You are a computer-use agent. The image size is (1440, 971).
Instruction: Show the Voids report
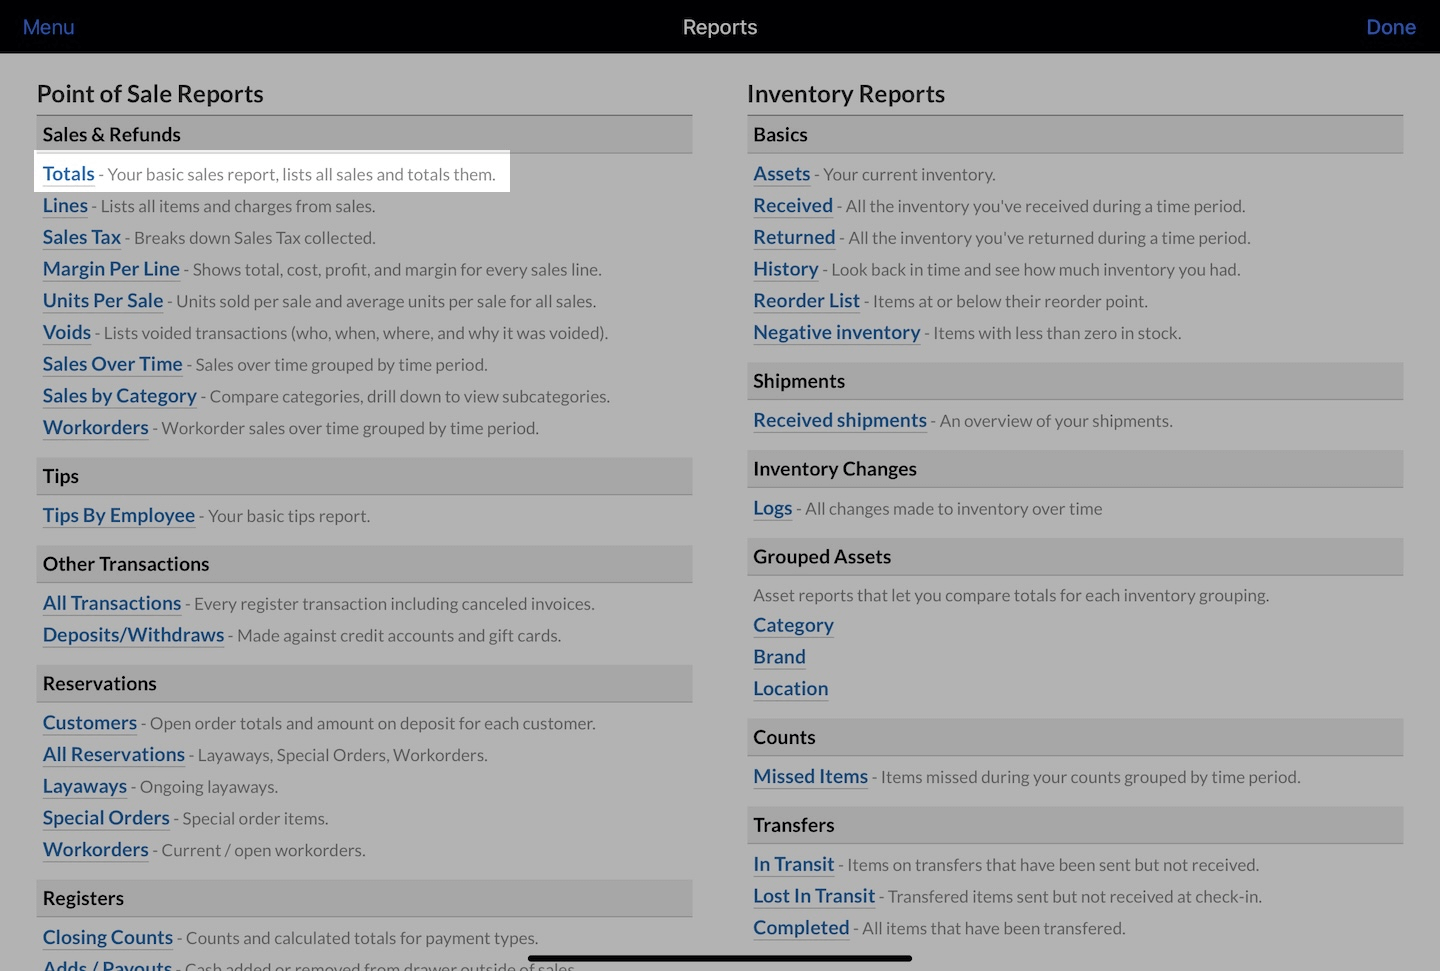[x=66, y=333]
